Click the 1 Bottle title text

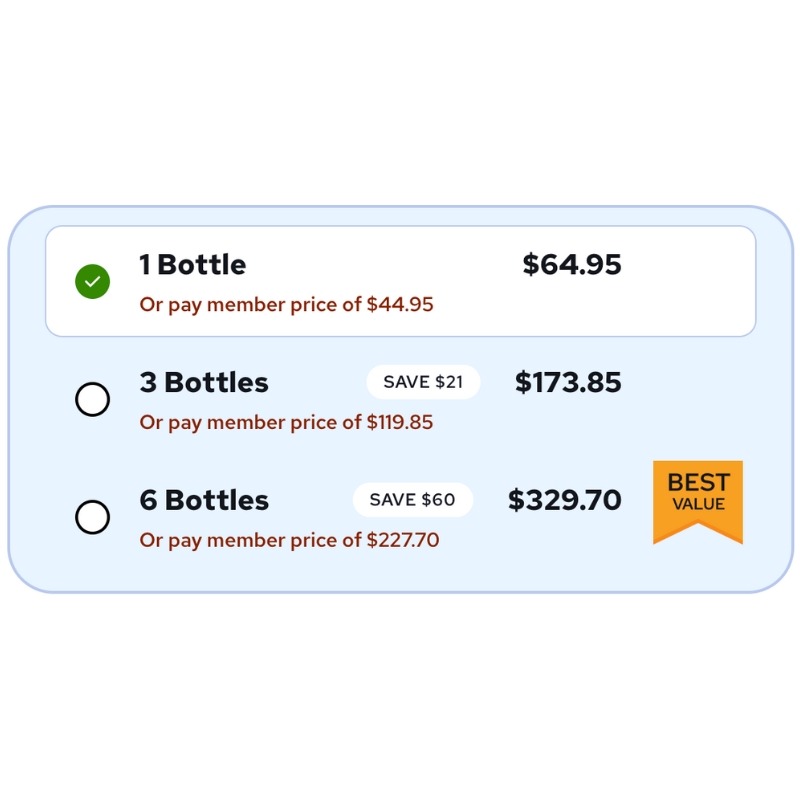(x=193, y=264)
